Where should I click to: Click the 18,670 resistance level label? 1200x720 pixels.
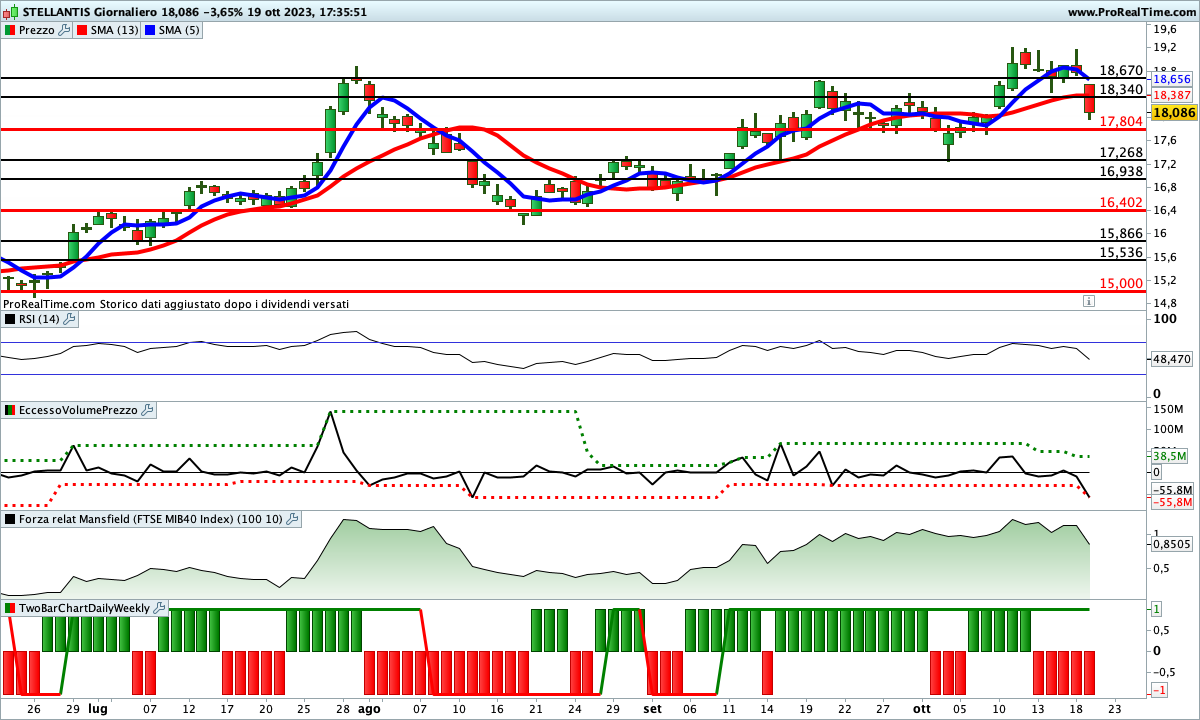1121,71
